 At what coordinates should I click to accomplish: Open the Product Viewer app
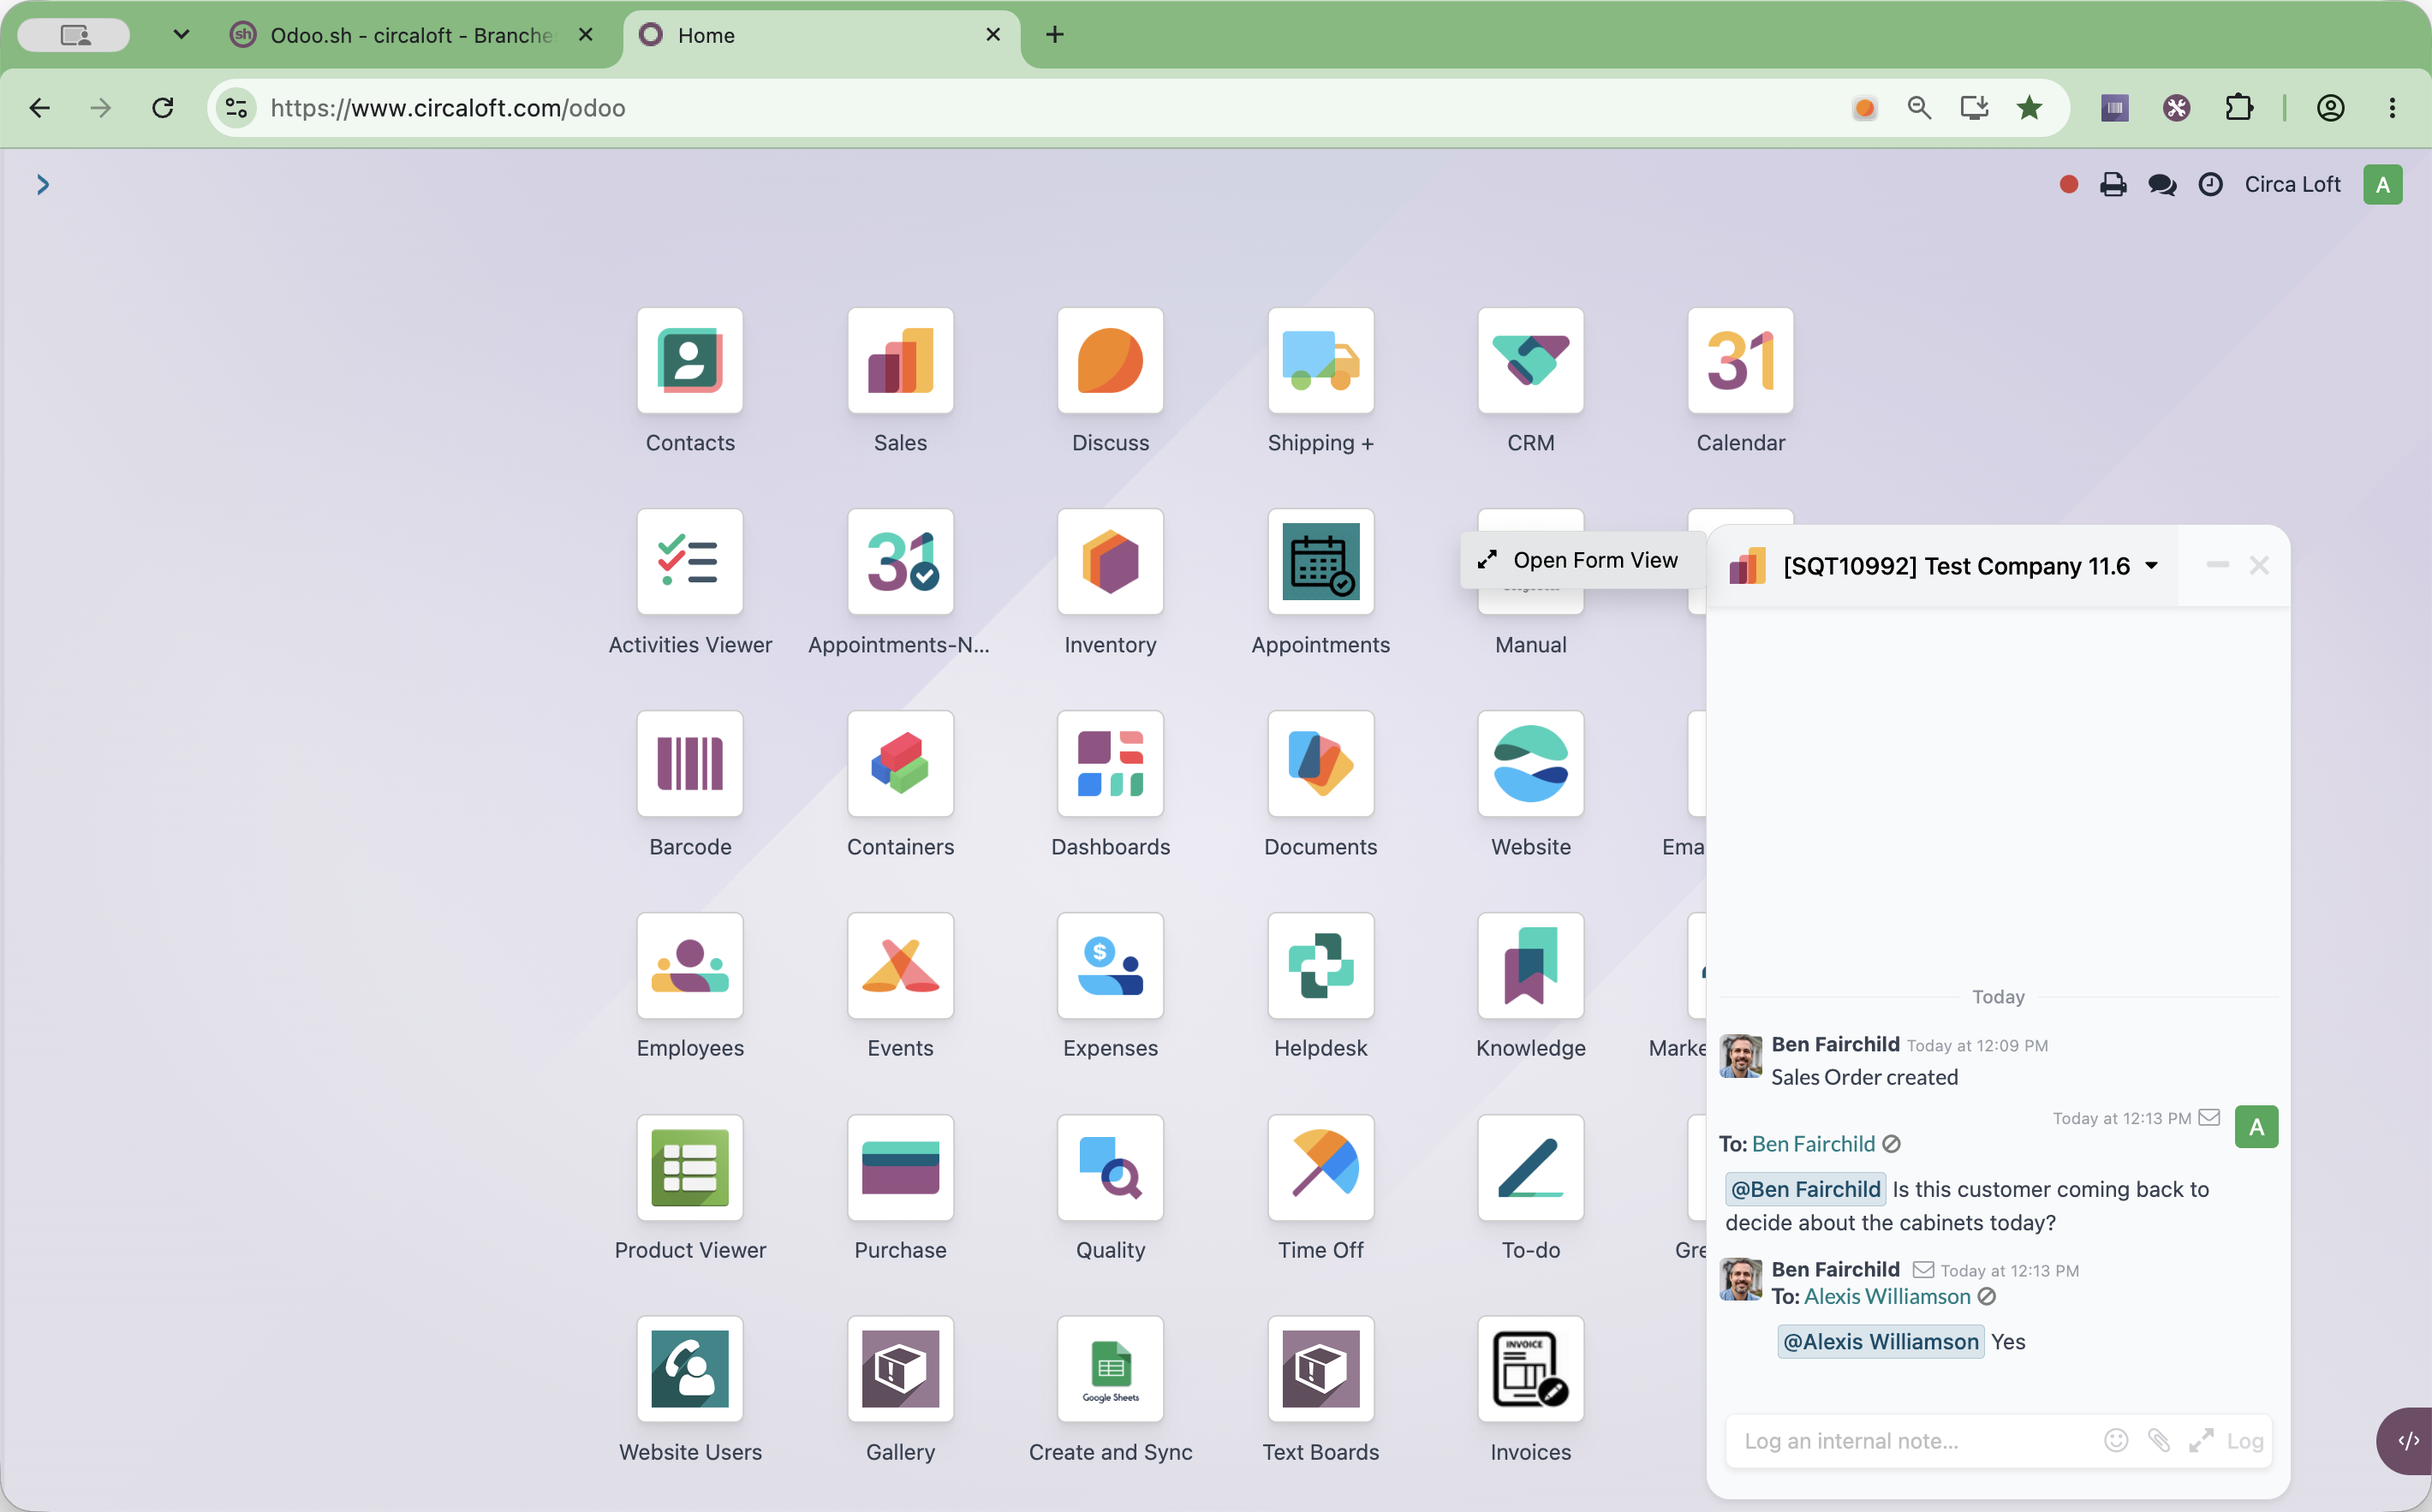point(690,1168)
